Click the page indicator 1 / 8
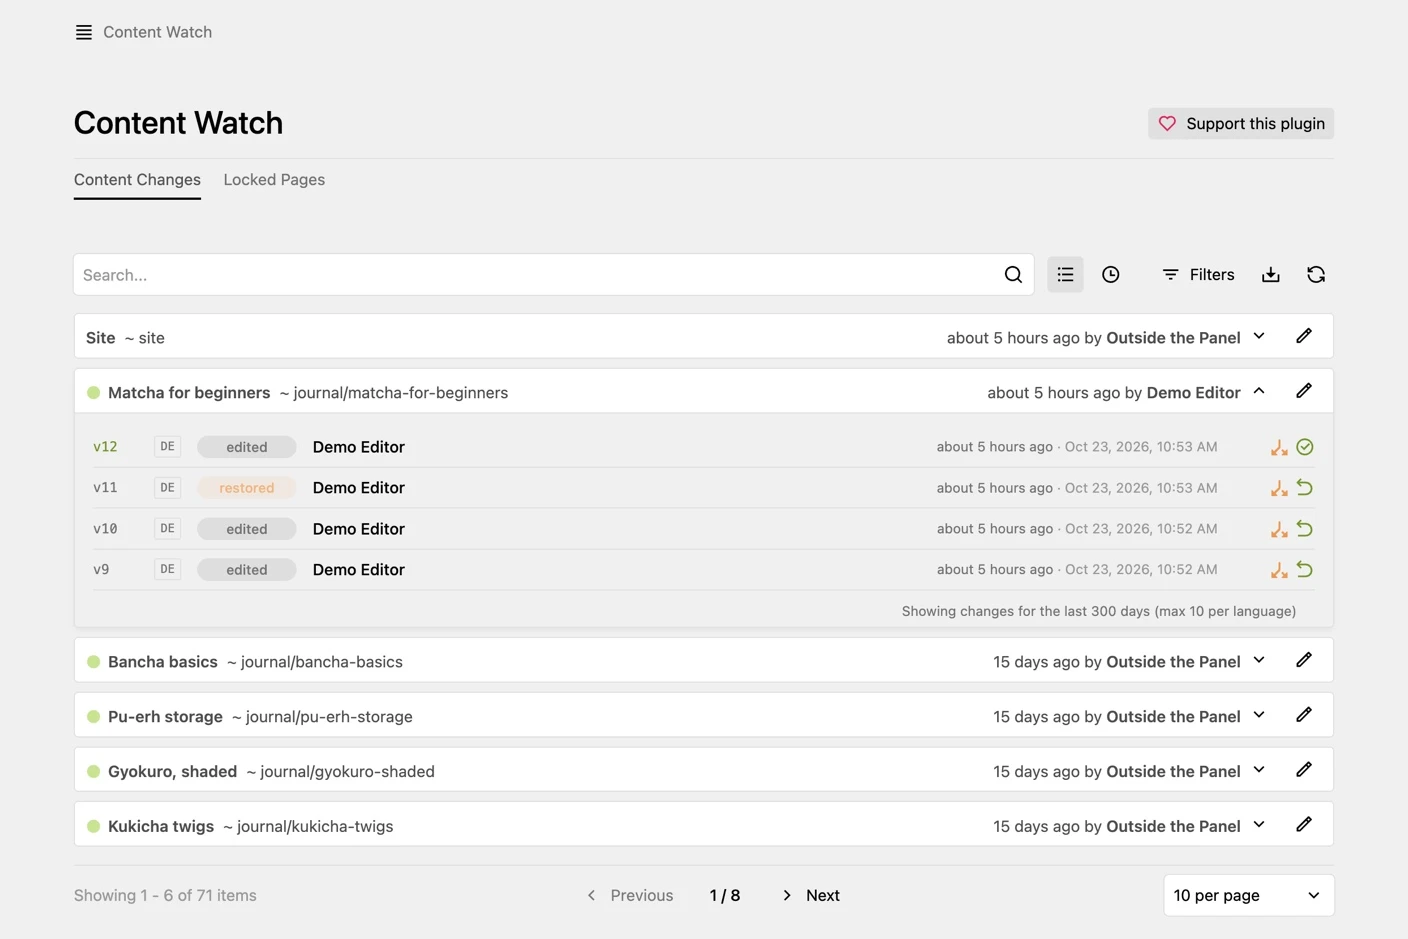The width and height of the screenshot is (1408, 939). pyautogui.click(x=725, y=895)
